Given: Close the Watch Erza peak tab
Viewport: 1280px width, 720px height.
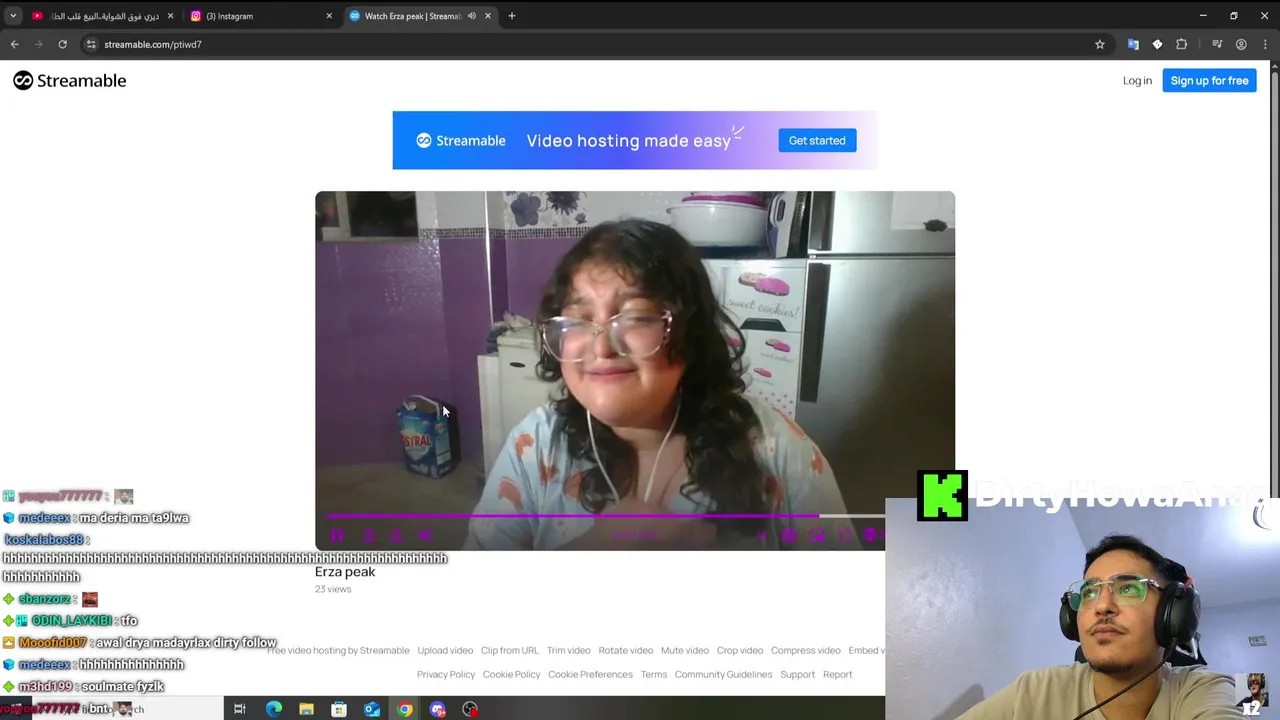Looking at the screenshot, I should click(488, 16).
